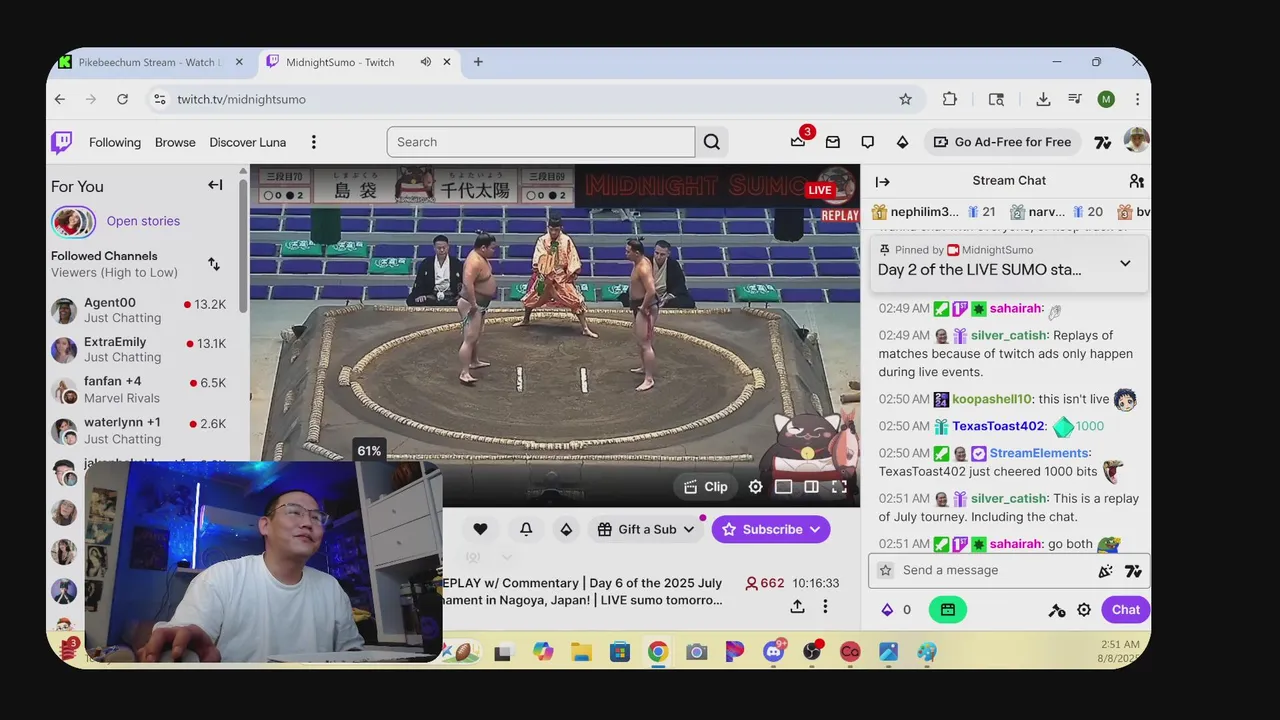Open the party popper emote icon in chat box
This screenshot has width=1280, height=720.
pyautogui.click(x=1105, y=571)
